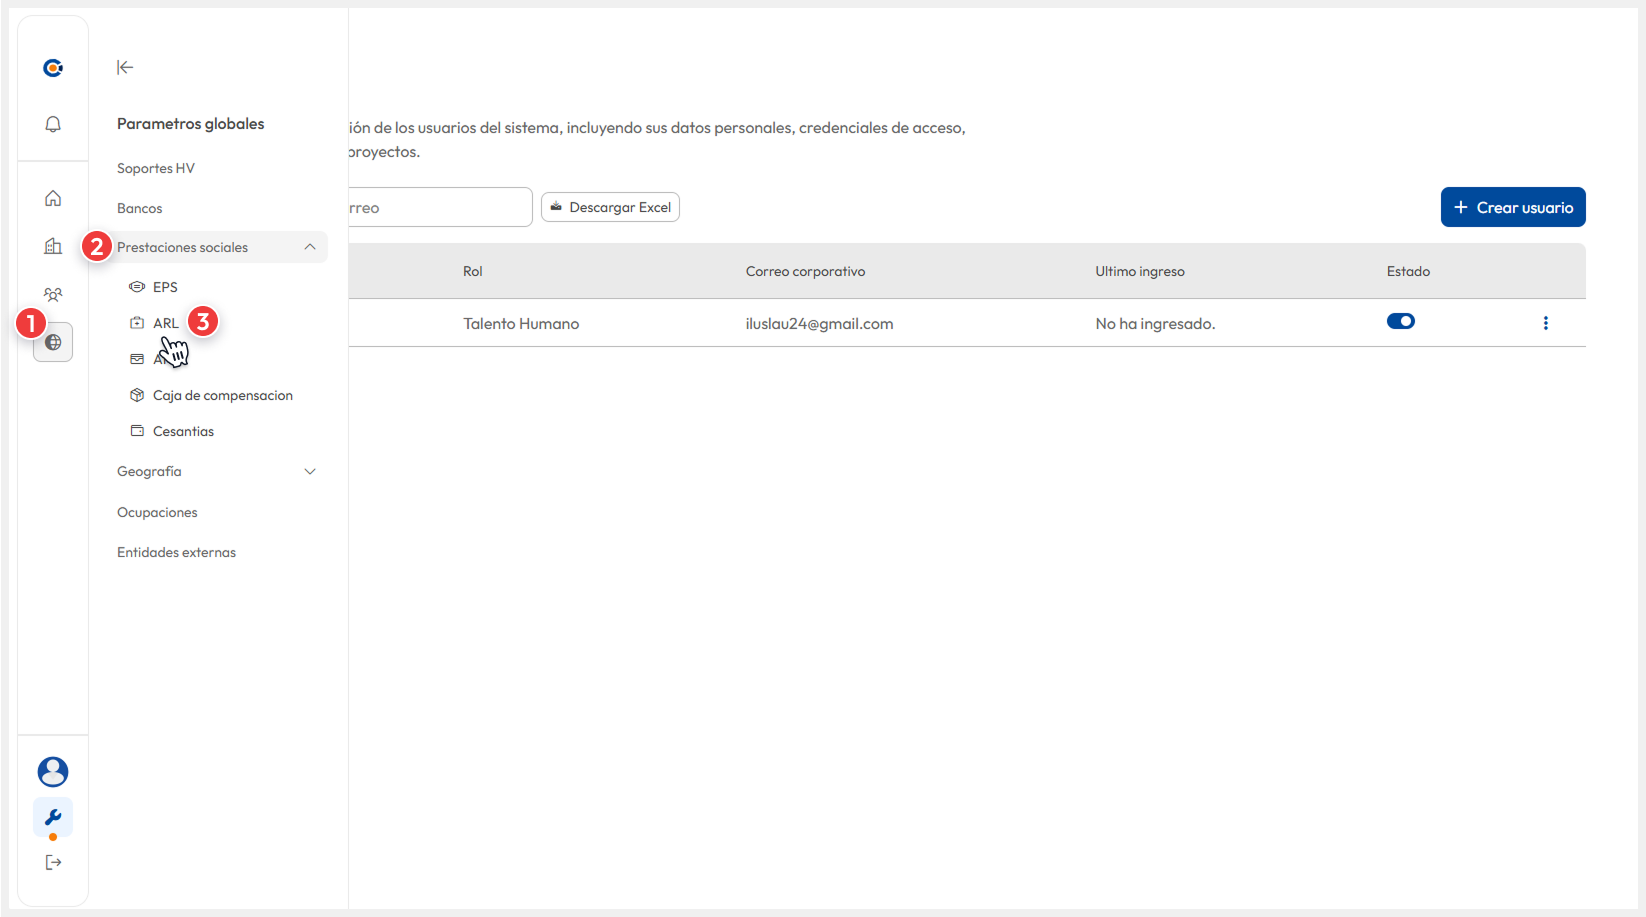1646x917 pixels.
Task: Select the globe global parameters icon
Action: (x=54, y=342)
